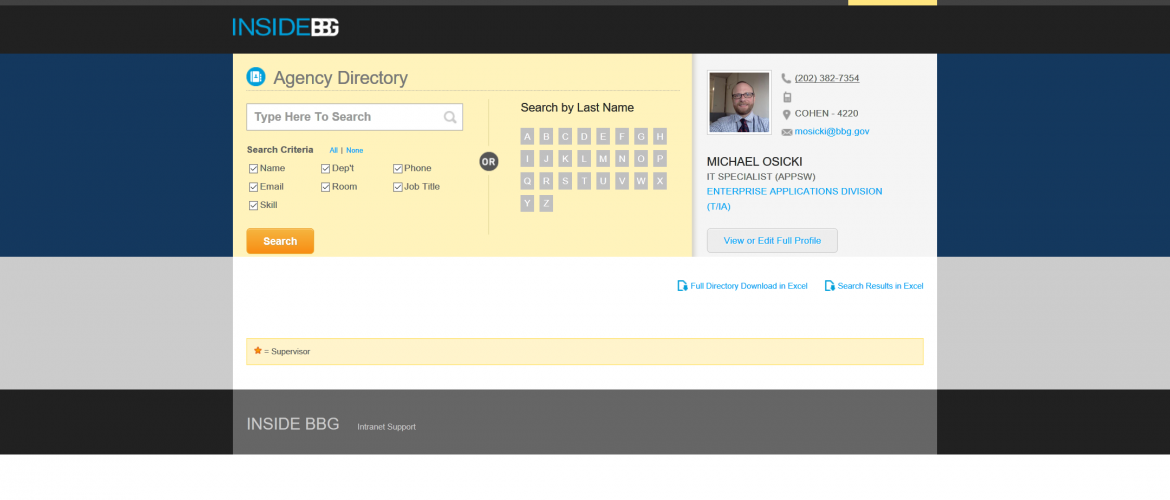The width and height of the screenshot is (1170, 500).
Task: Select None search criteria link
Action: coord(354,151)
